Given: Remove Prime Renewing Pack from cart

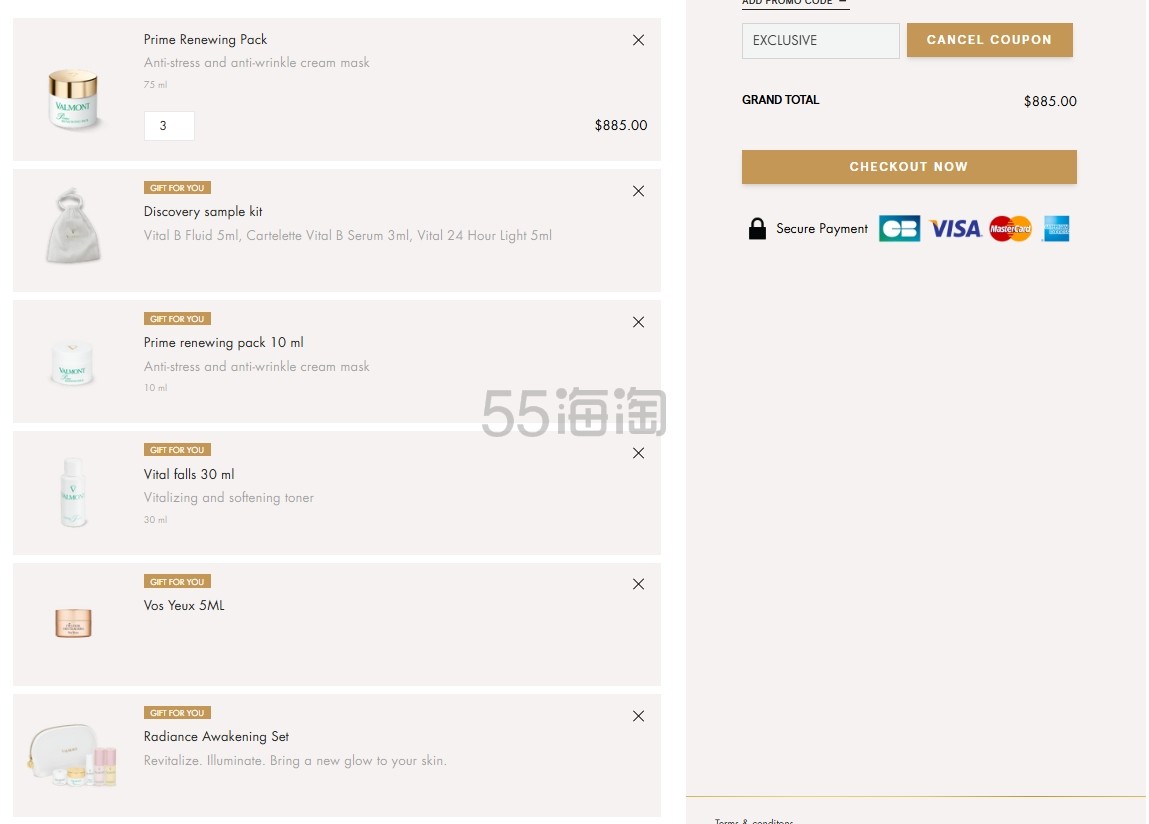Looking at the screenshot, I should 638,40.
